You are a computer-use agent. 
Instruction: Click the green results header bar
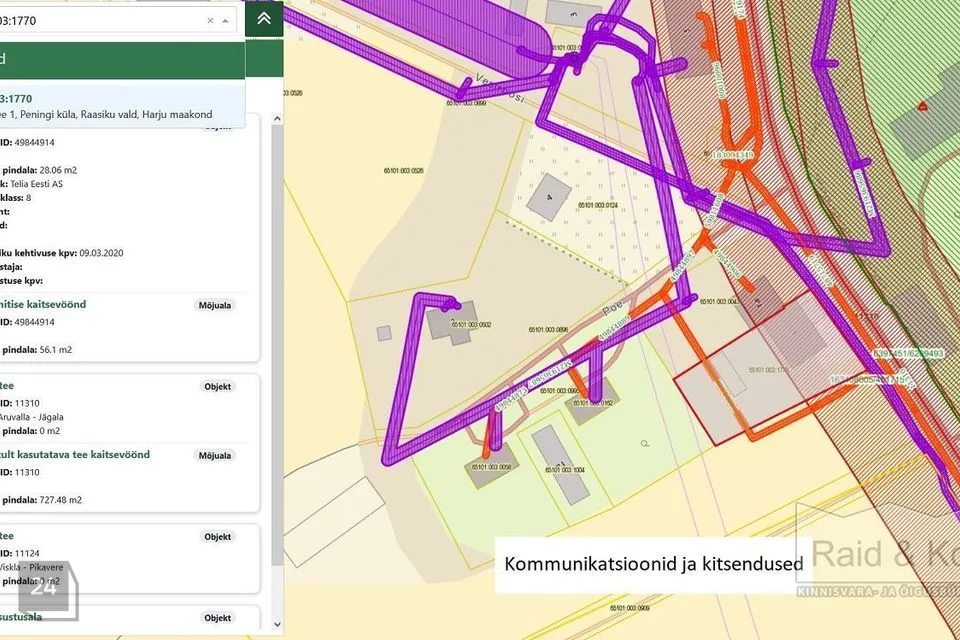[120, 58]
